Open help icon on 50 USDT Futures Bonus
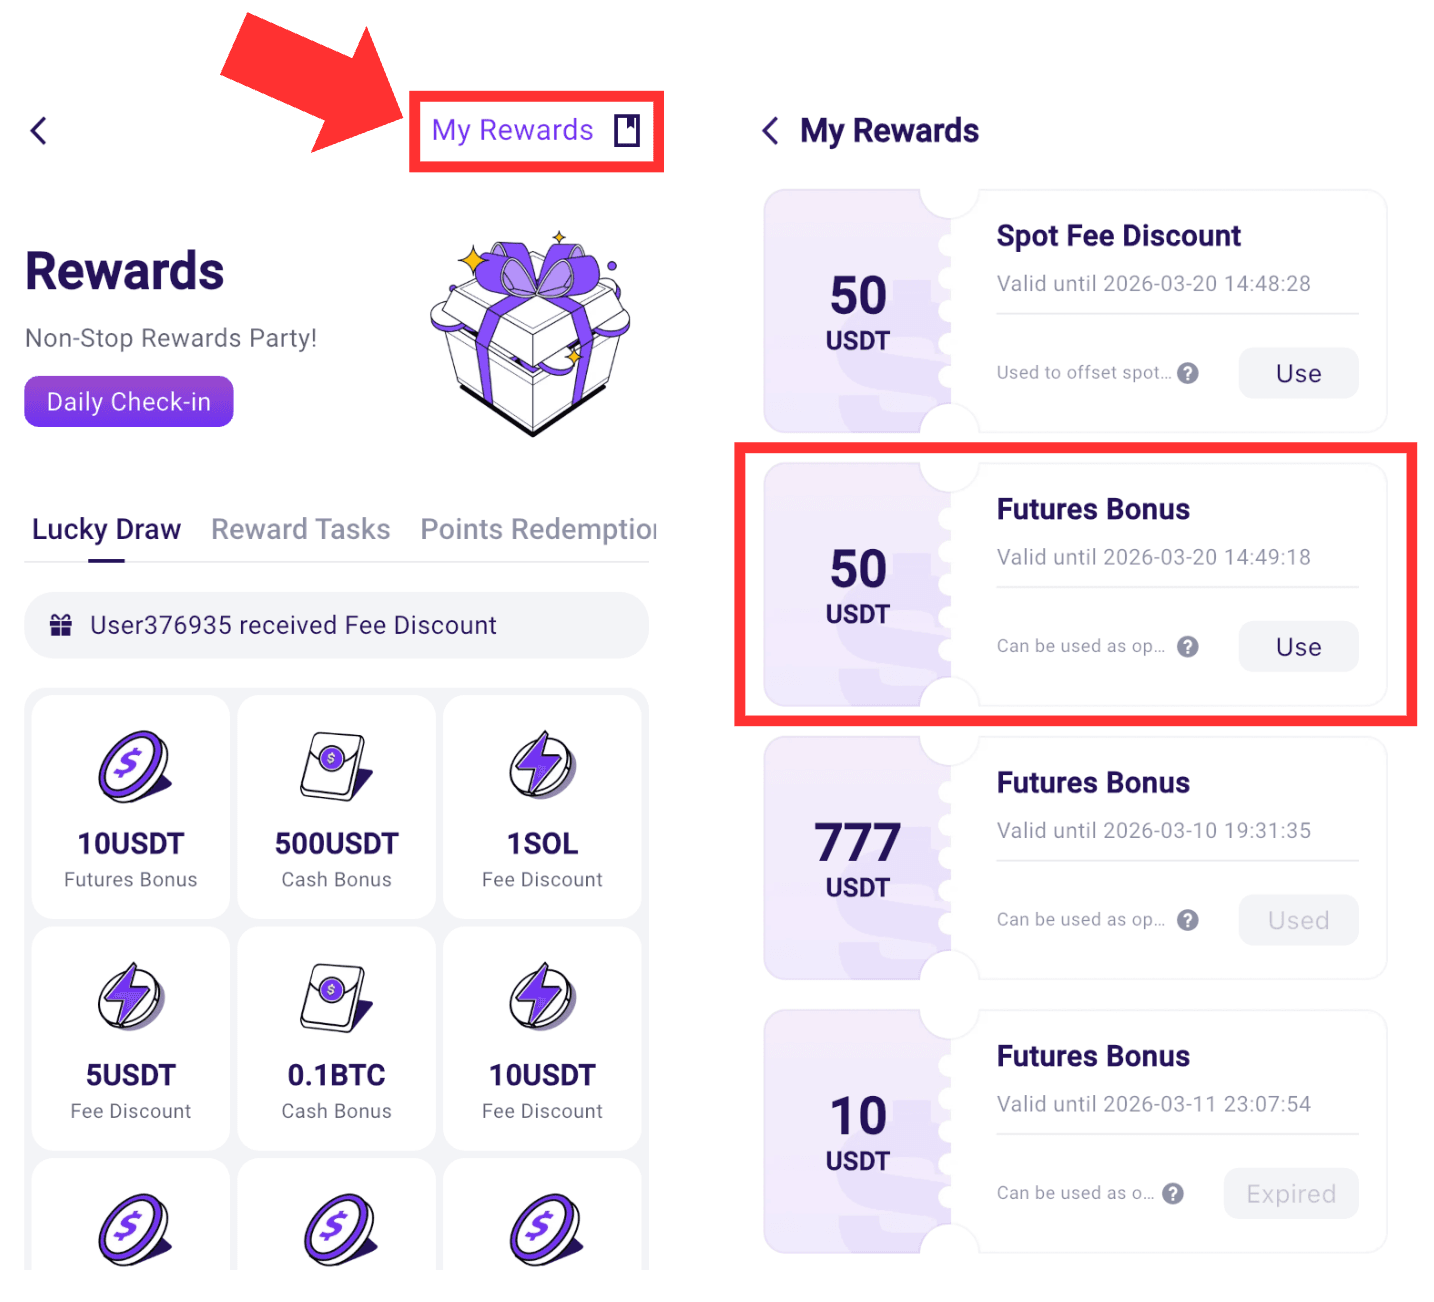The image size is (1434, 1302). pos(1188,647)
